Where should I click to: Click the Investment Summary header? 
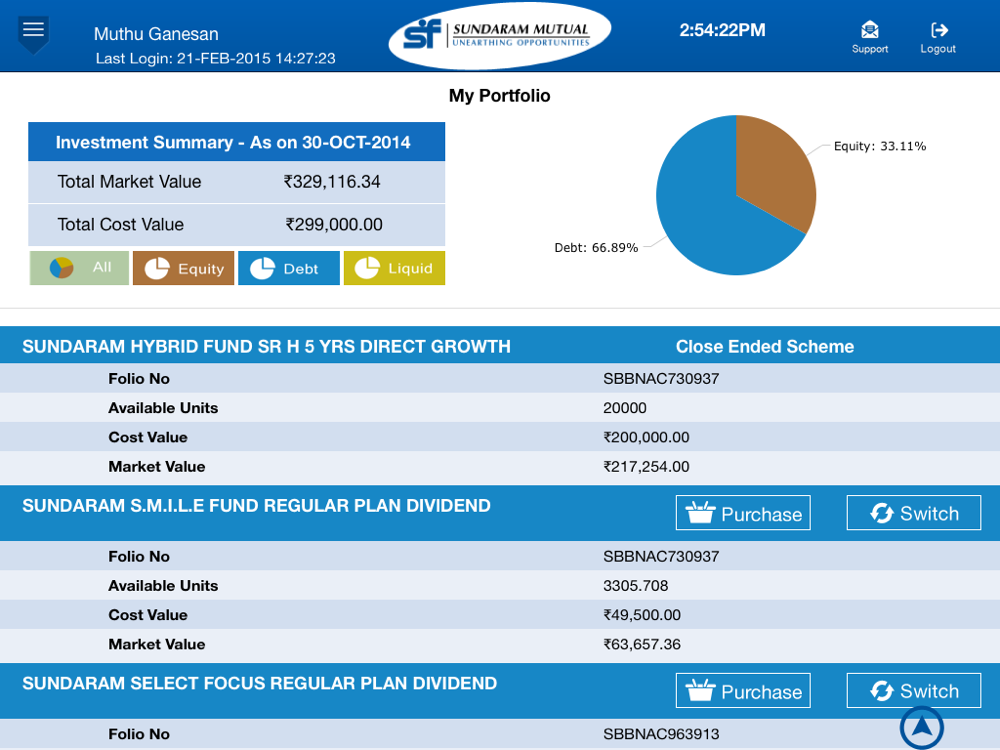[237, 142]
